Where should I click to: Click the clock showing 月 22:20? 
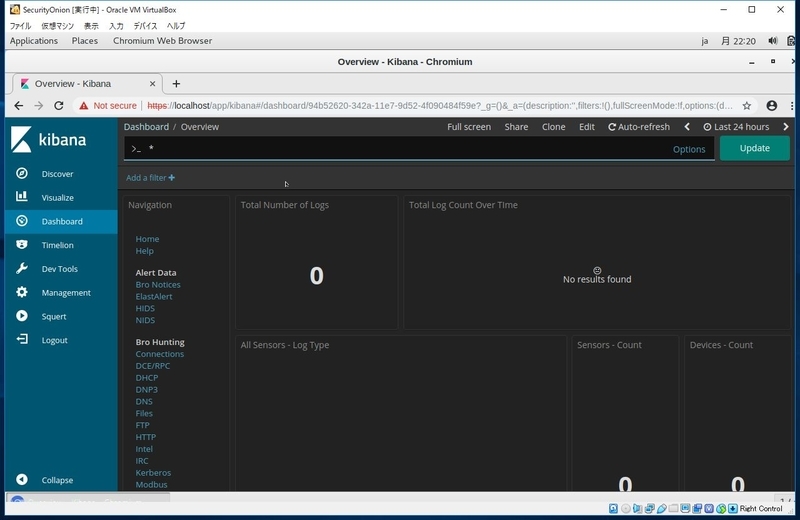pos(738,41)
